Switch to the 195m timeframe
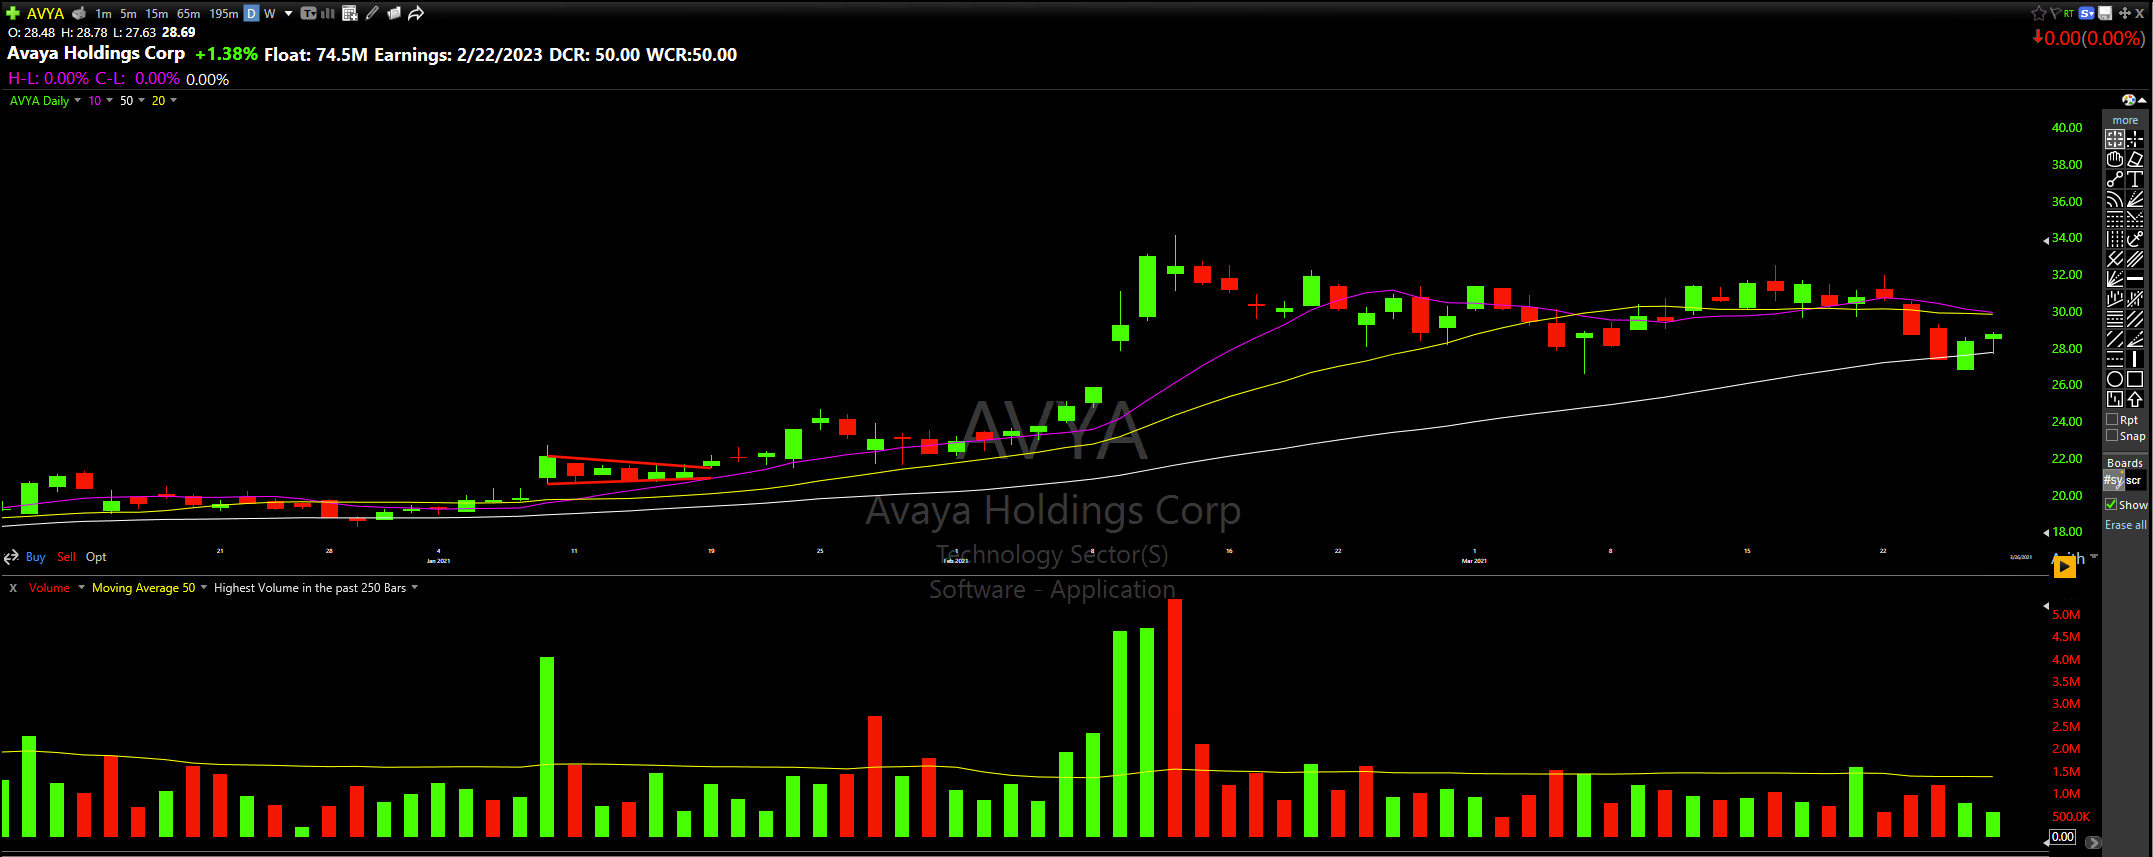 pos(224,13)
